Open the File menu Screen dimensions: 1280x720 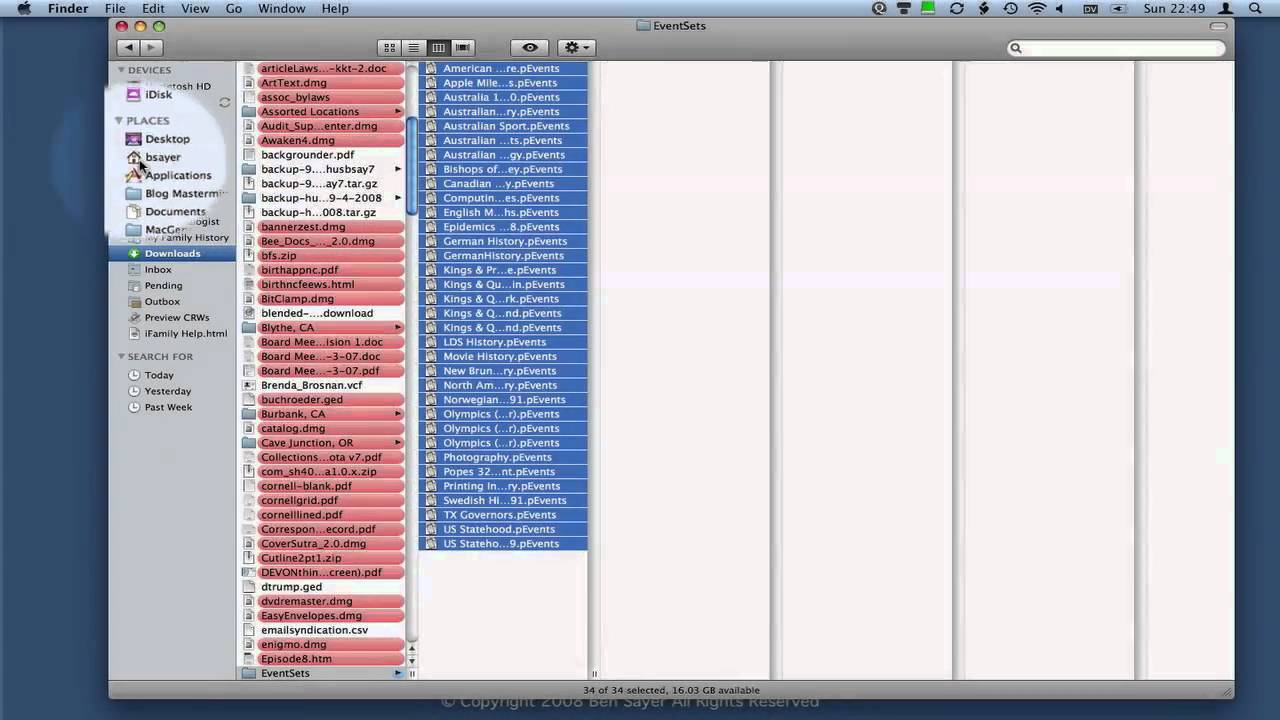(x=115, y=8)
